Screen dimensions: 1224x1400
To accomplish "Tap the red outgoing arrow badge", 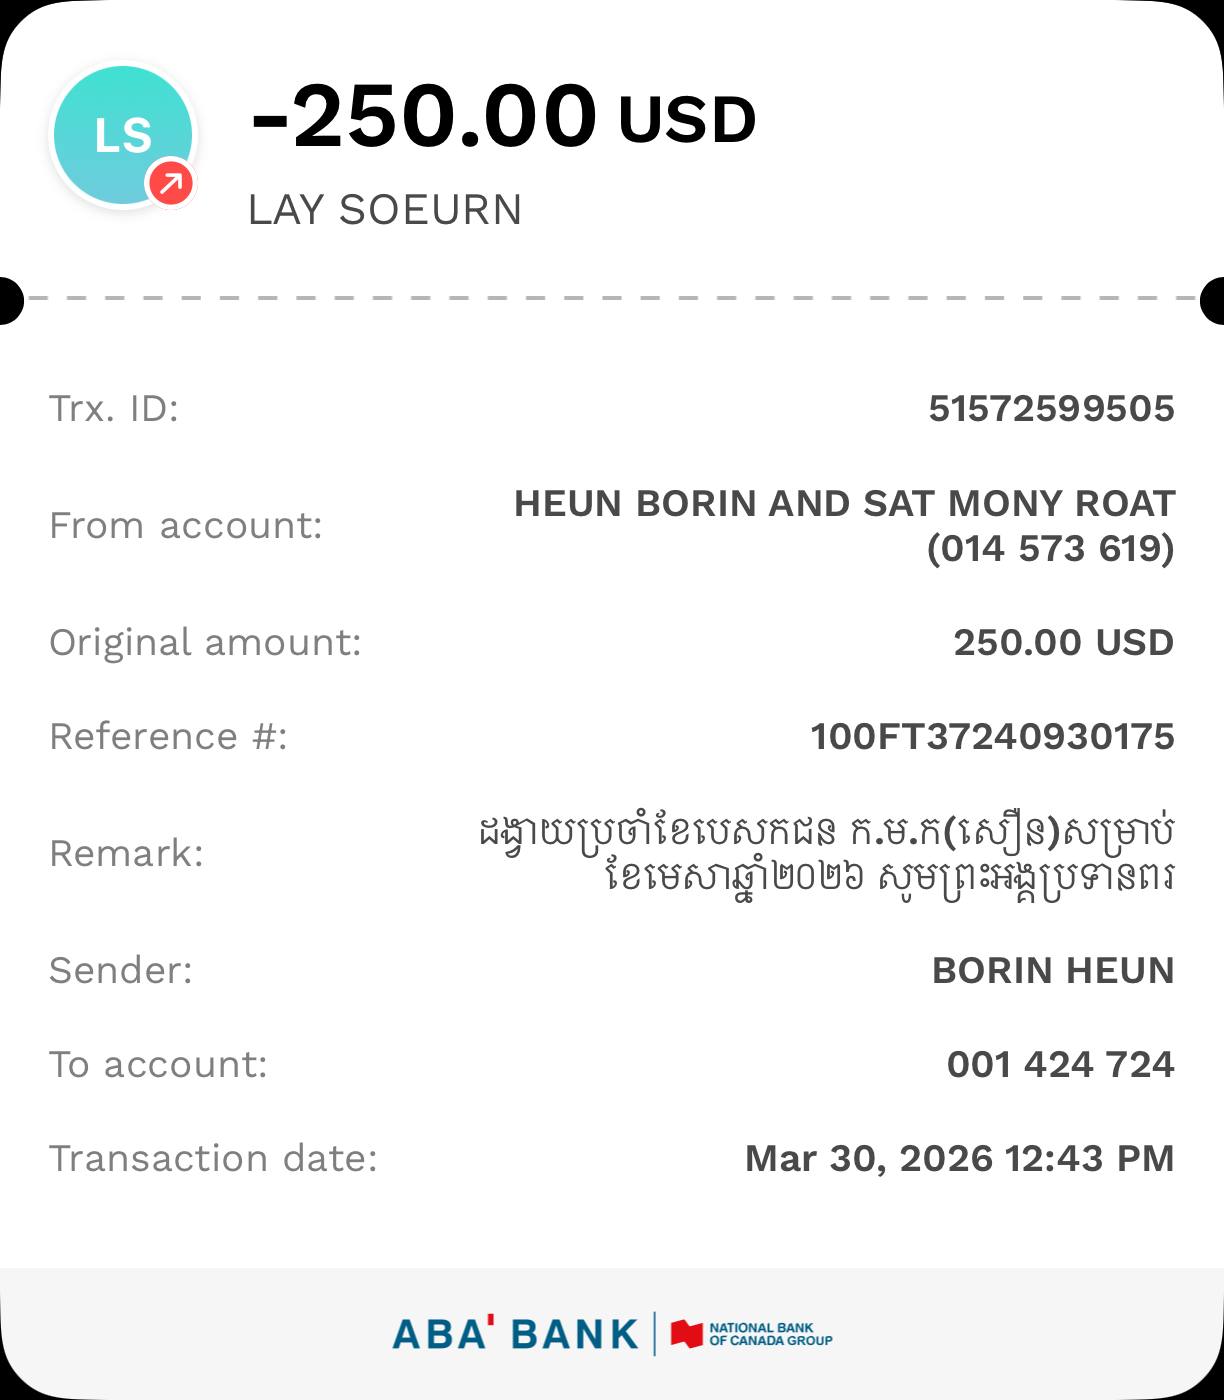I will point(171,182).
